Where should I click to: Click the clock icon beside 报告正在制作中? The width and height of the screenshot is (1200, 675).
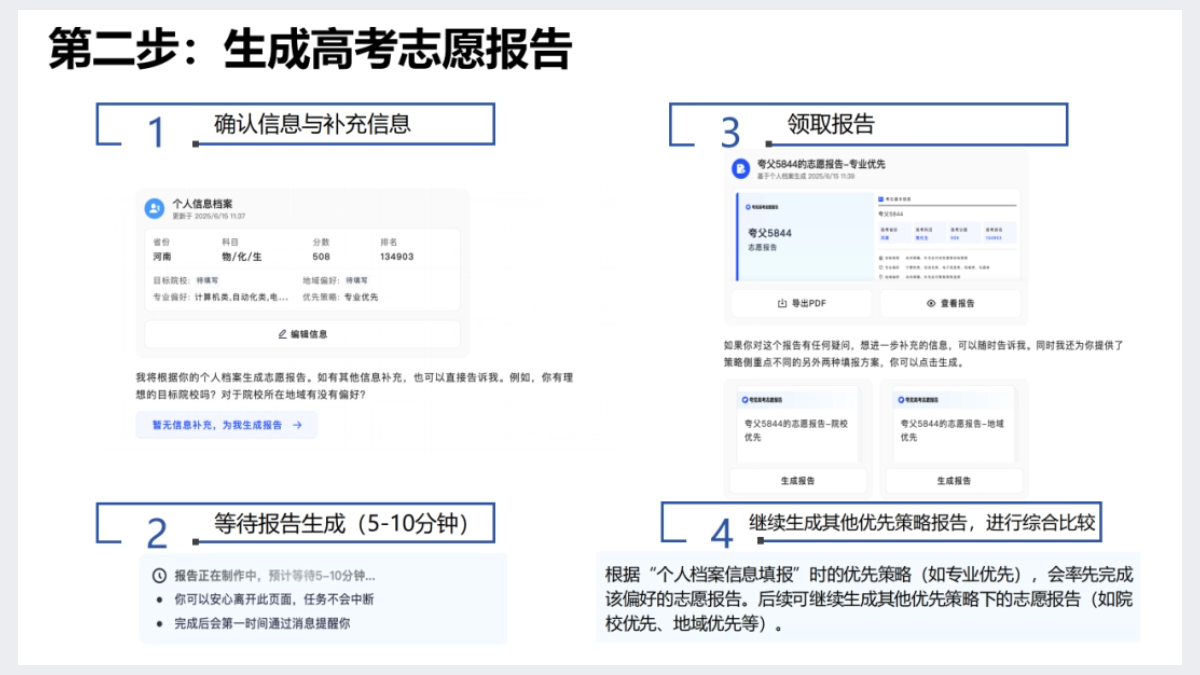(x=159, y=576)
